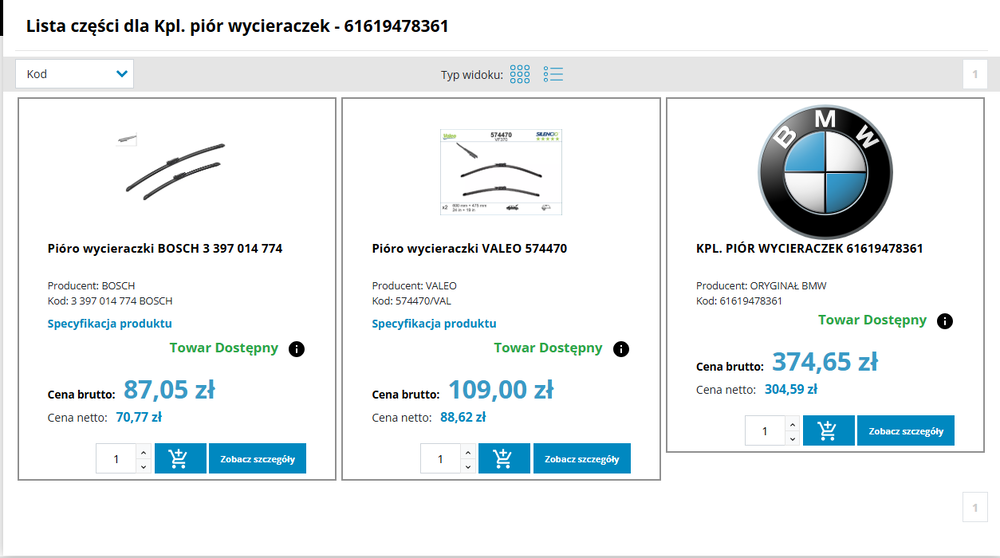Select net price 304,59 zł
This screenshot has width=1000, height=558.
click(x=791, y=389)
